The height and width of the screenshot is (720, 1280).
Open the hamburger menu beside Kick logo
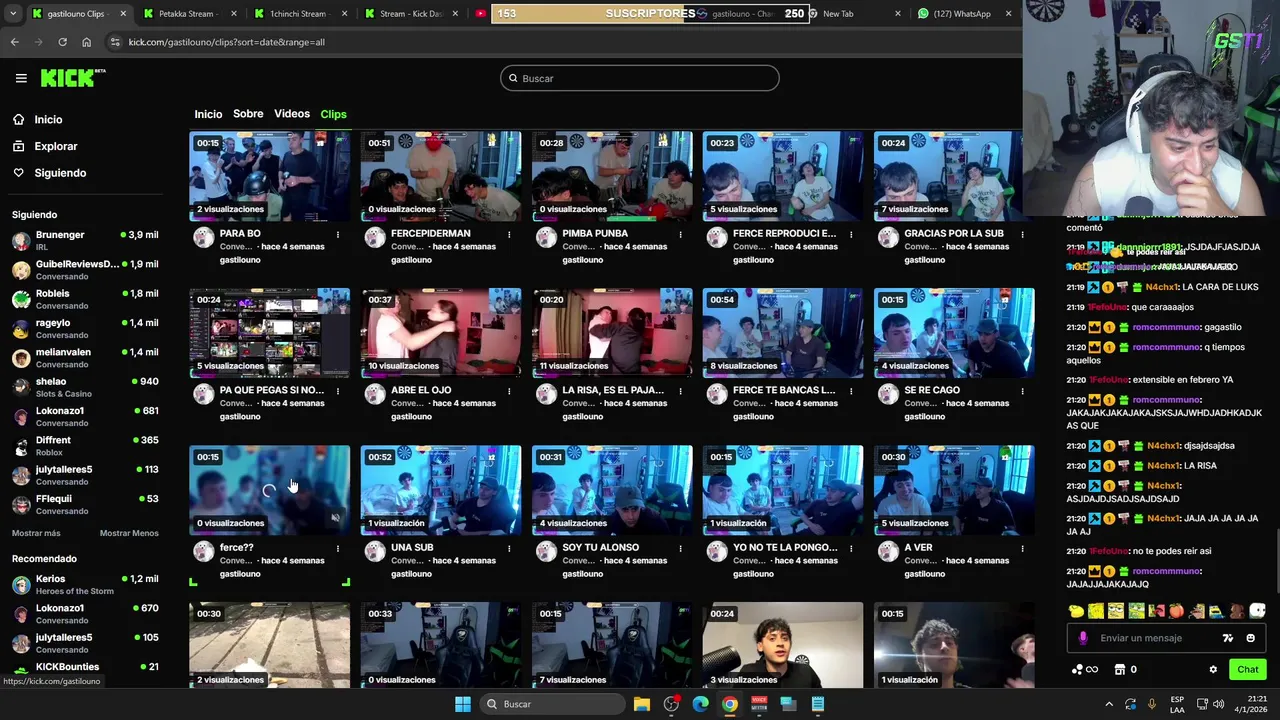[21, 78]
